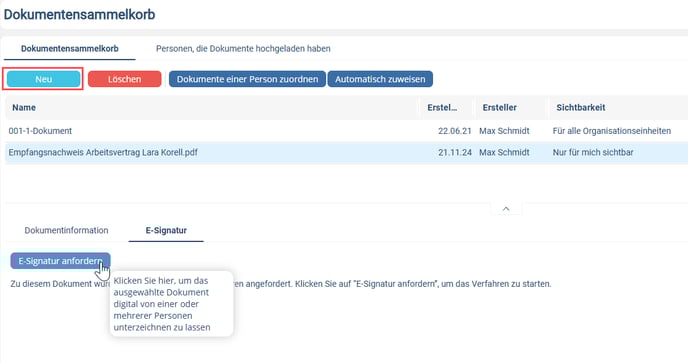Click 'Nur für mich sichtbar' visibility cell

(x=593, y=152)
